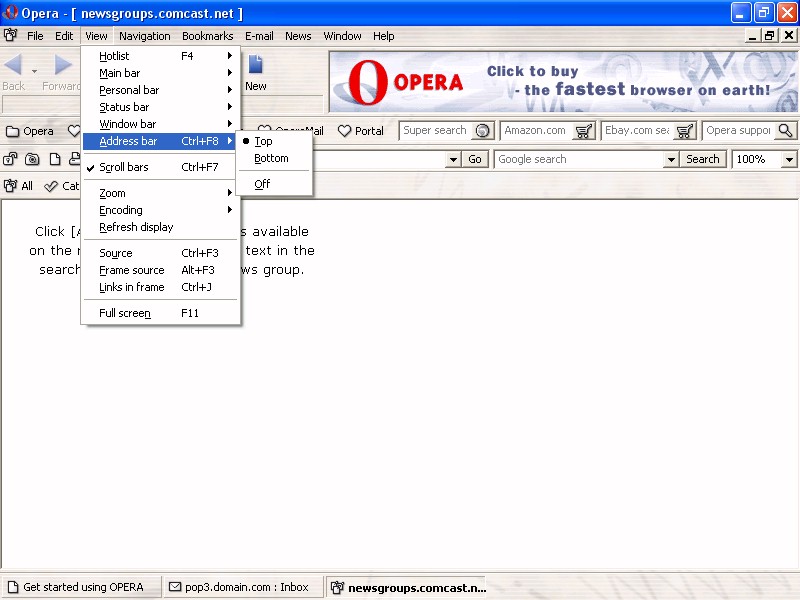Toggle the Scroll bars checked item
The width and height of the screenshot is (800, 600).
click(x=124, y=168)
